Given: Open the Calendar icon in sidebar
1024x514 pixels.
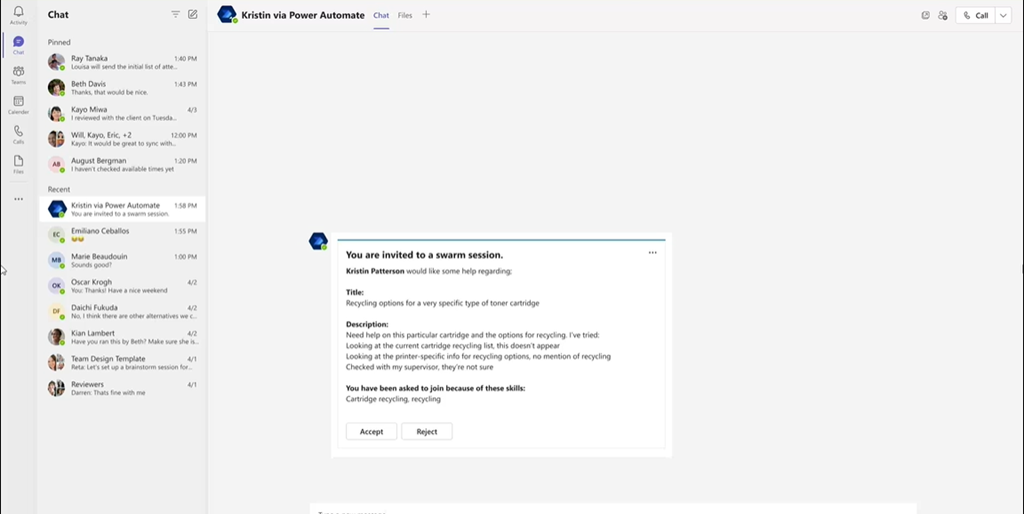Looking at the screenshot, I should [18, 104].
